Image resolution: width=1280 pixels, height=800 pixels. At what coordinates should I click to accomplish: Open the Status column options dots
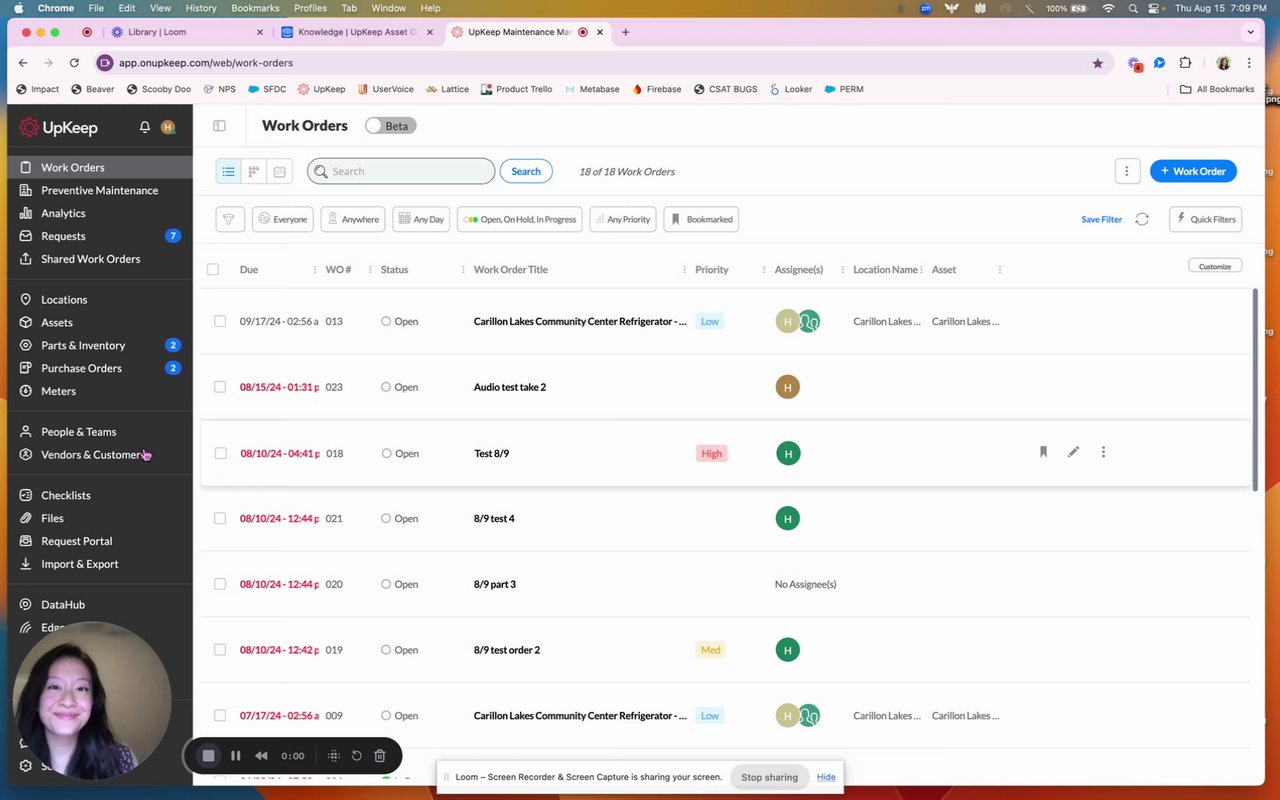click(x=463, y=270)
